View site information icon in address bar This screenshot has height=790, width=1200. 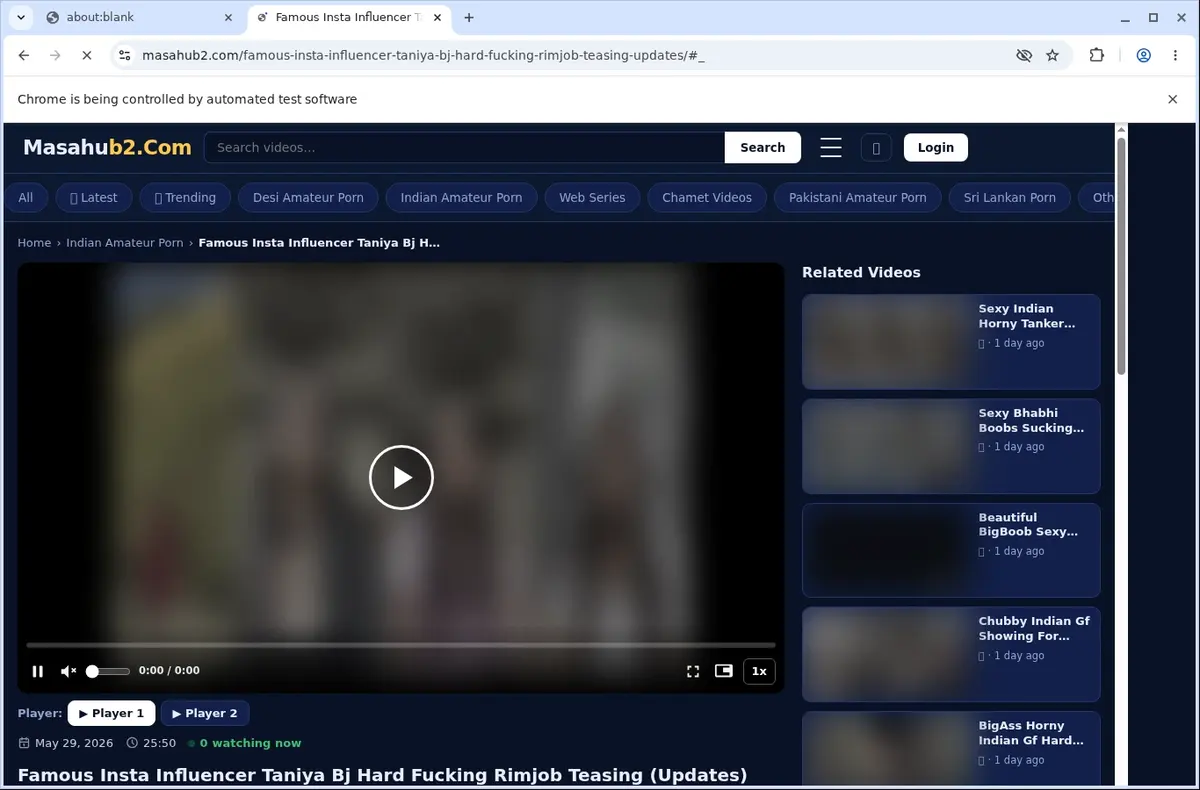point(123,56)
